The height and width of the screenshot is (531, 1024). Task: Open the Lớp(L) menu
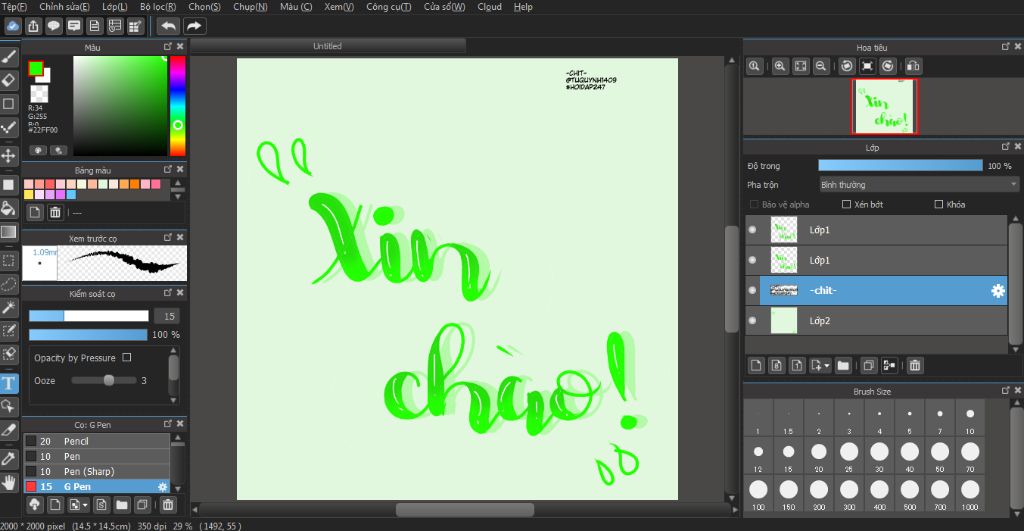pyautogui.click(x=115, y=7)
